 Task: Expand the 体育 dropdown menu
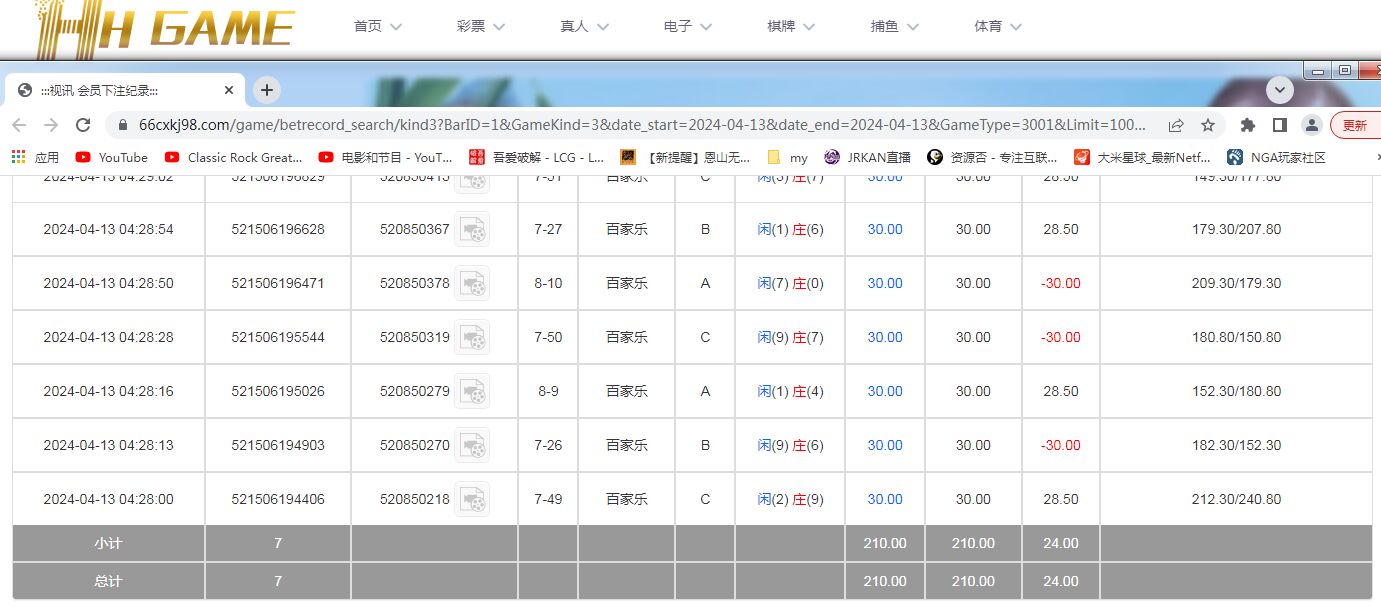(x=998, y=27)
